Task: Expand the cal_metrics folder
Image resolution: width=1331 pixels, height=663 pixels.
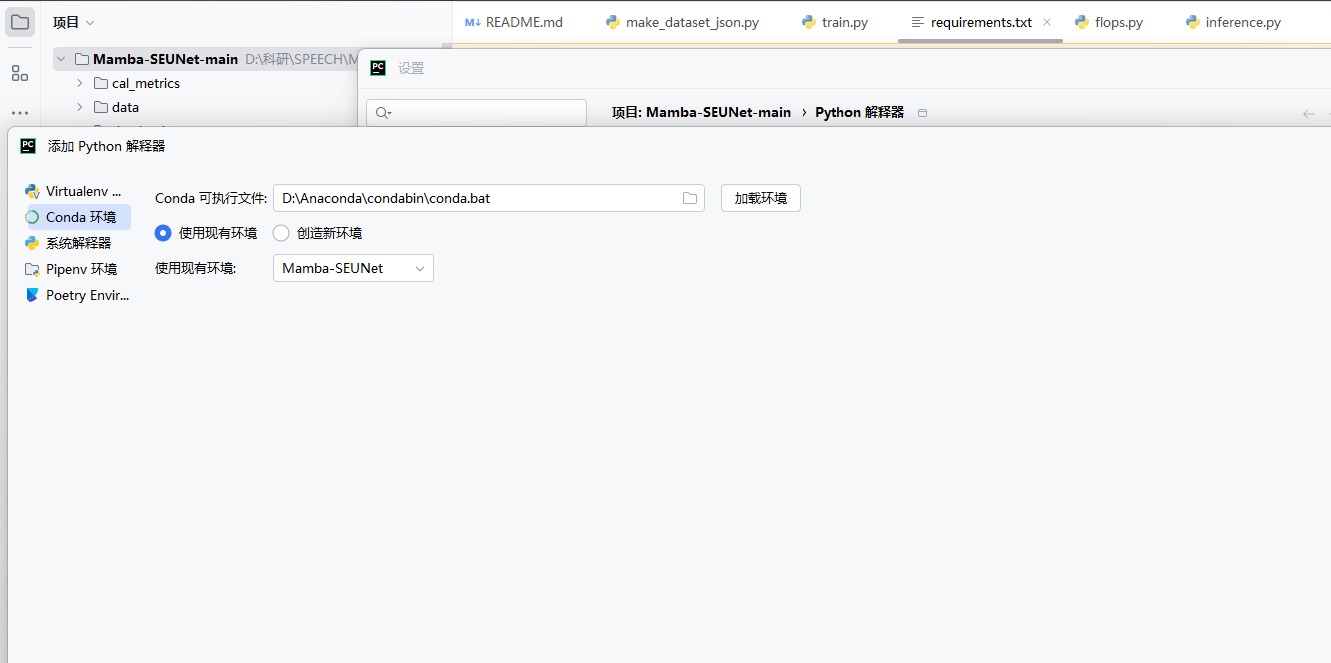Action: (79, 83)
